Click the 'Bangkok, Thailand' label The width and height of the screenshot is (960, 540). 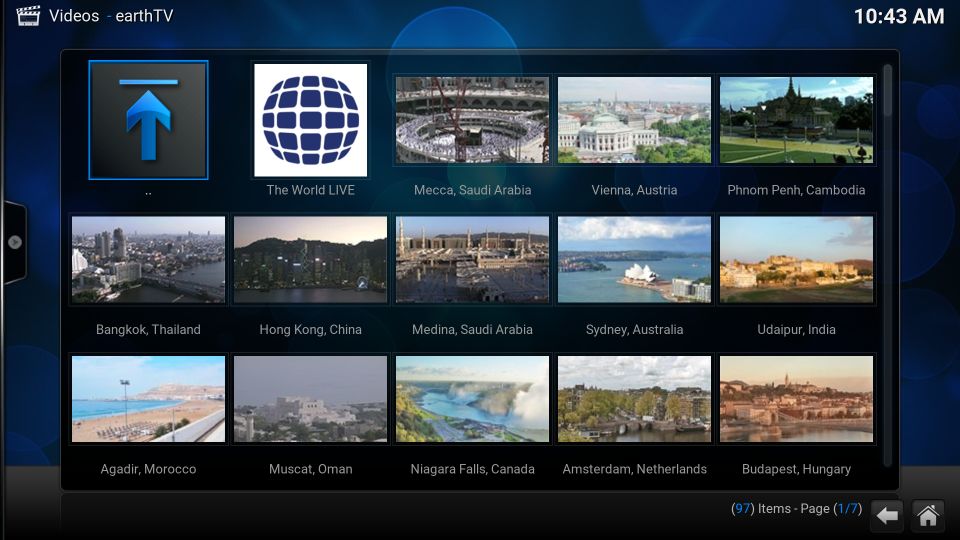[148, 329]
